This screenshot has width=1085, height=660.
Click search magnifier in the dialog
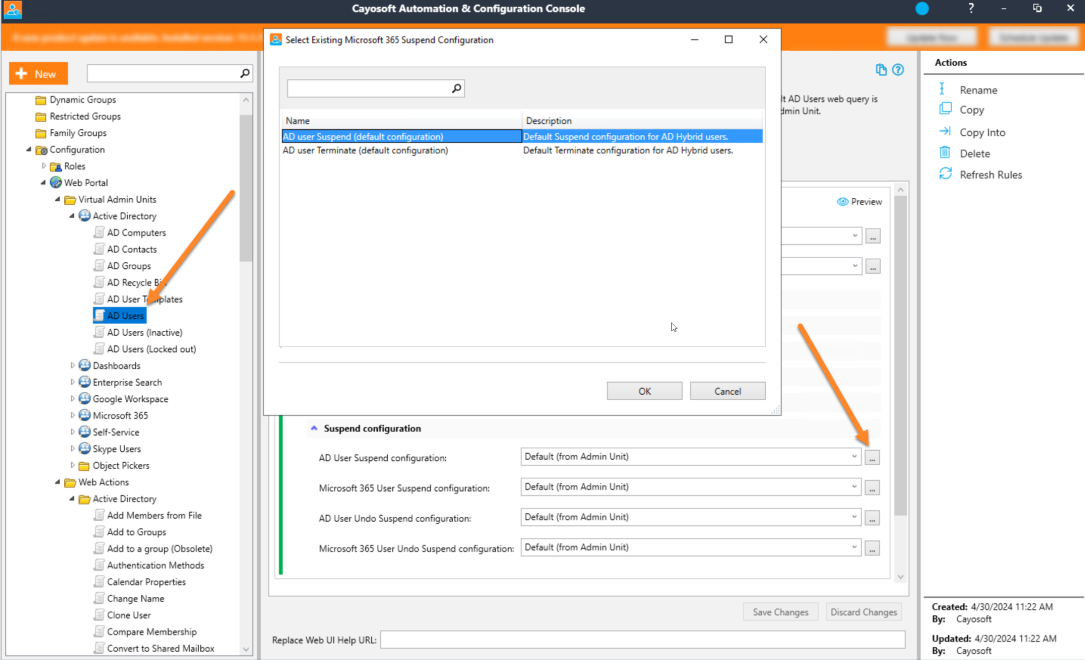pyautogui.click(x=457, y=88)
